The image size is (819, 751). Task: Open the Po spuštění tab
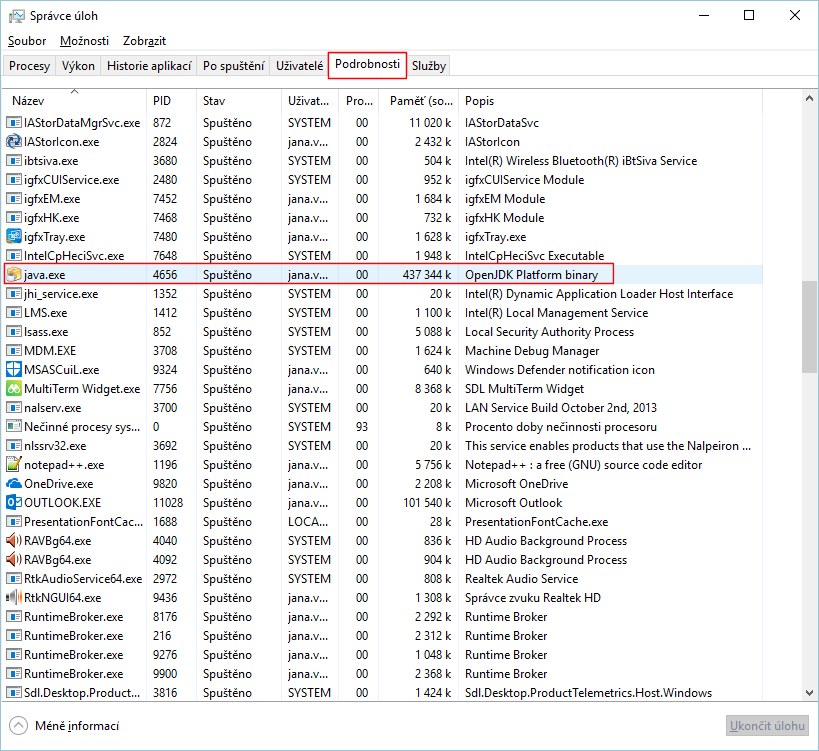coord(233,66)
